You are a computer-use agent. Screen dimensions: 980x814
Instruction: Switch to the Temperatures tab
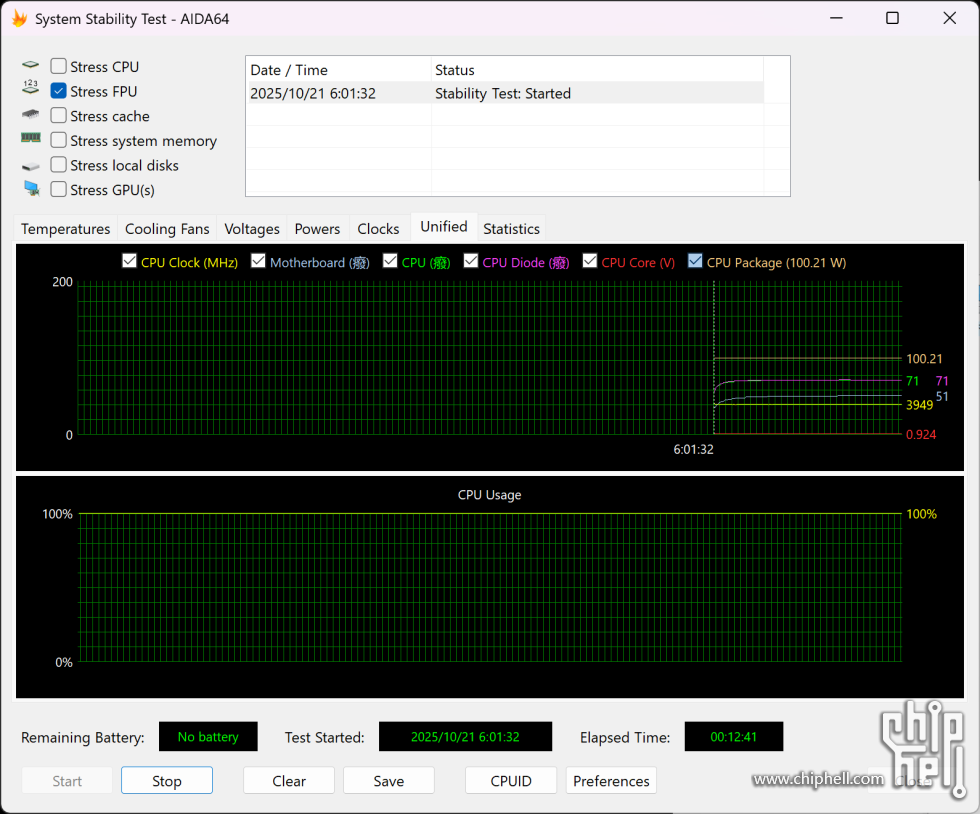coord(66,229)
